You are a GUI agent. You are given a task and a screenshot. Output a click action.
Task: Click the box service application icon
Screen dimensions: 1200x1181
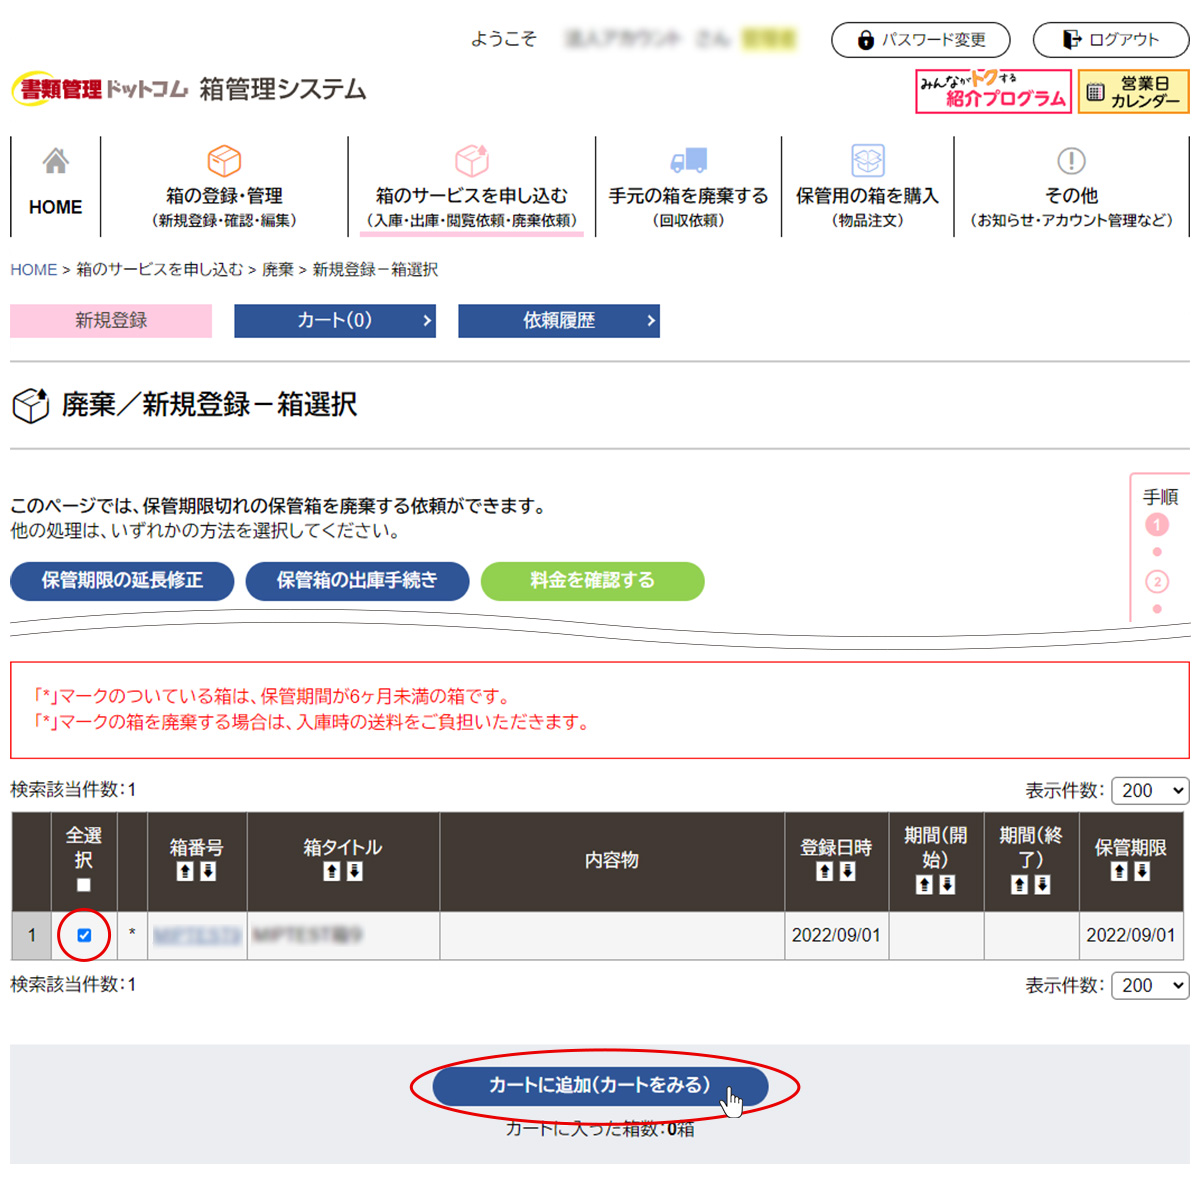pyautogui.click(x=471, y=161)
